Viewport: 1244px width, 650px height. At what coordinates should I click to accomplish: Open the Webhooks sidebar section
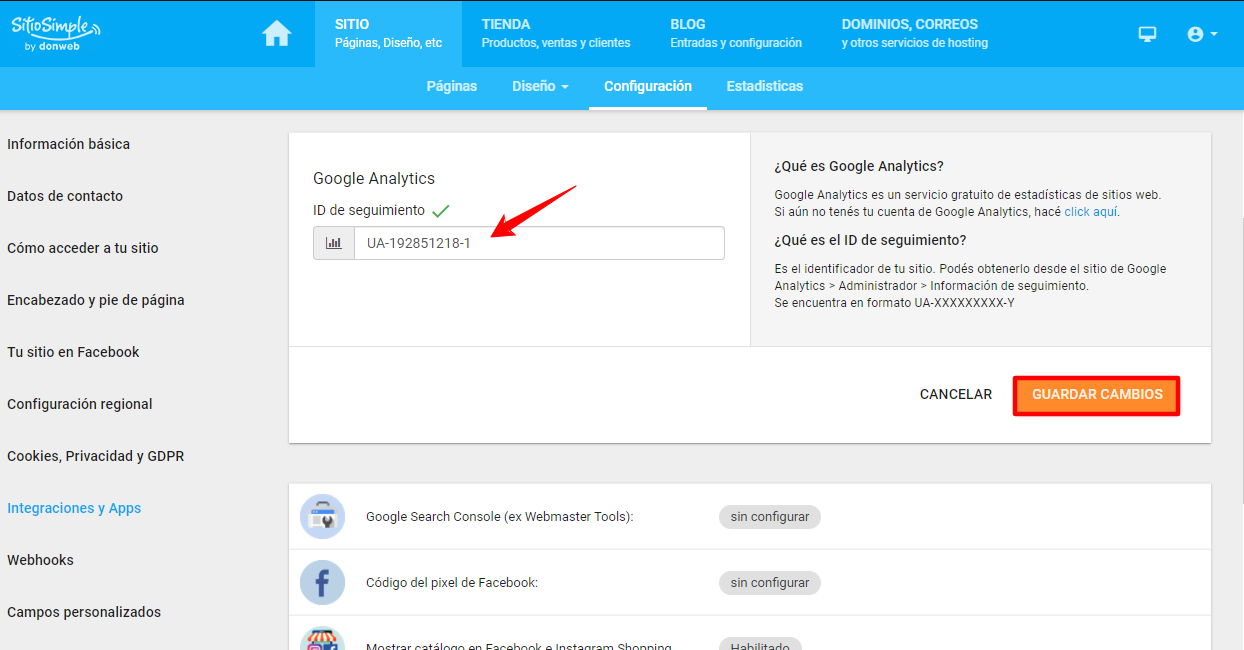(40, 560)
